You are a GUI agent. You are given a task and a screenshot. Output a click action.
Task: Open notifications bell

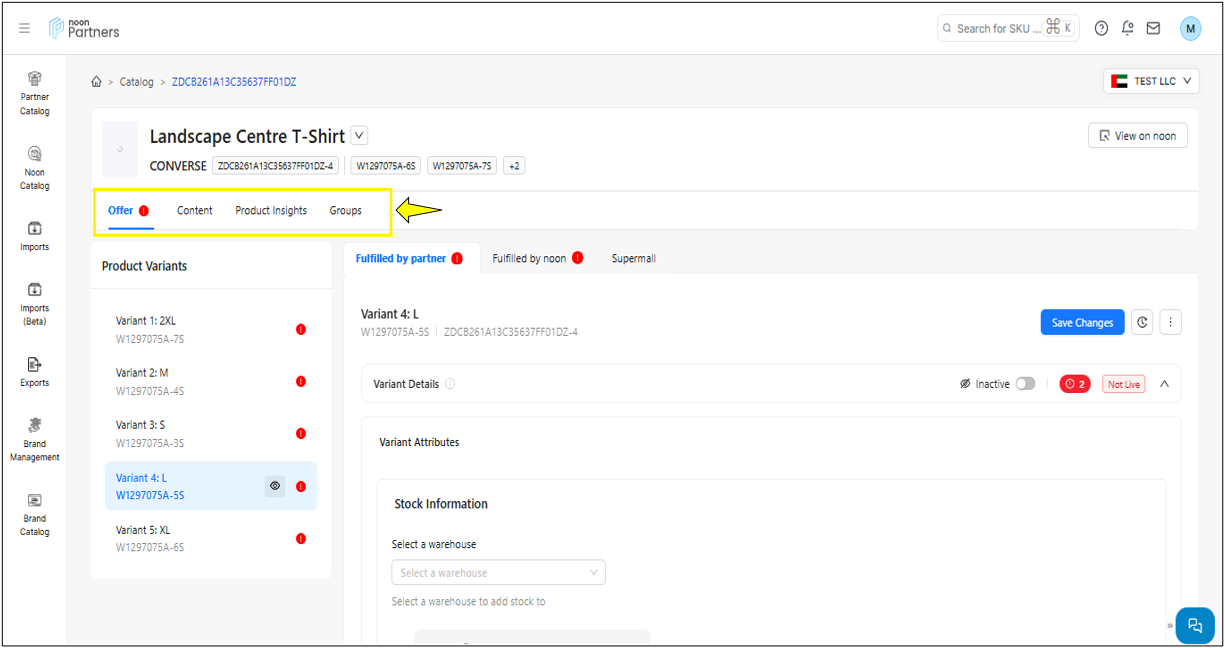[x=1127, y=28]
